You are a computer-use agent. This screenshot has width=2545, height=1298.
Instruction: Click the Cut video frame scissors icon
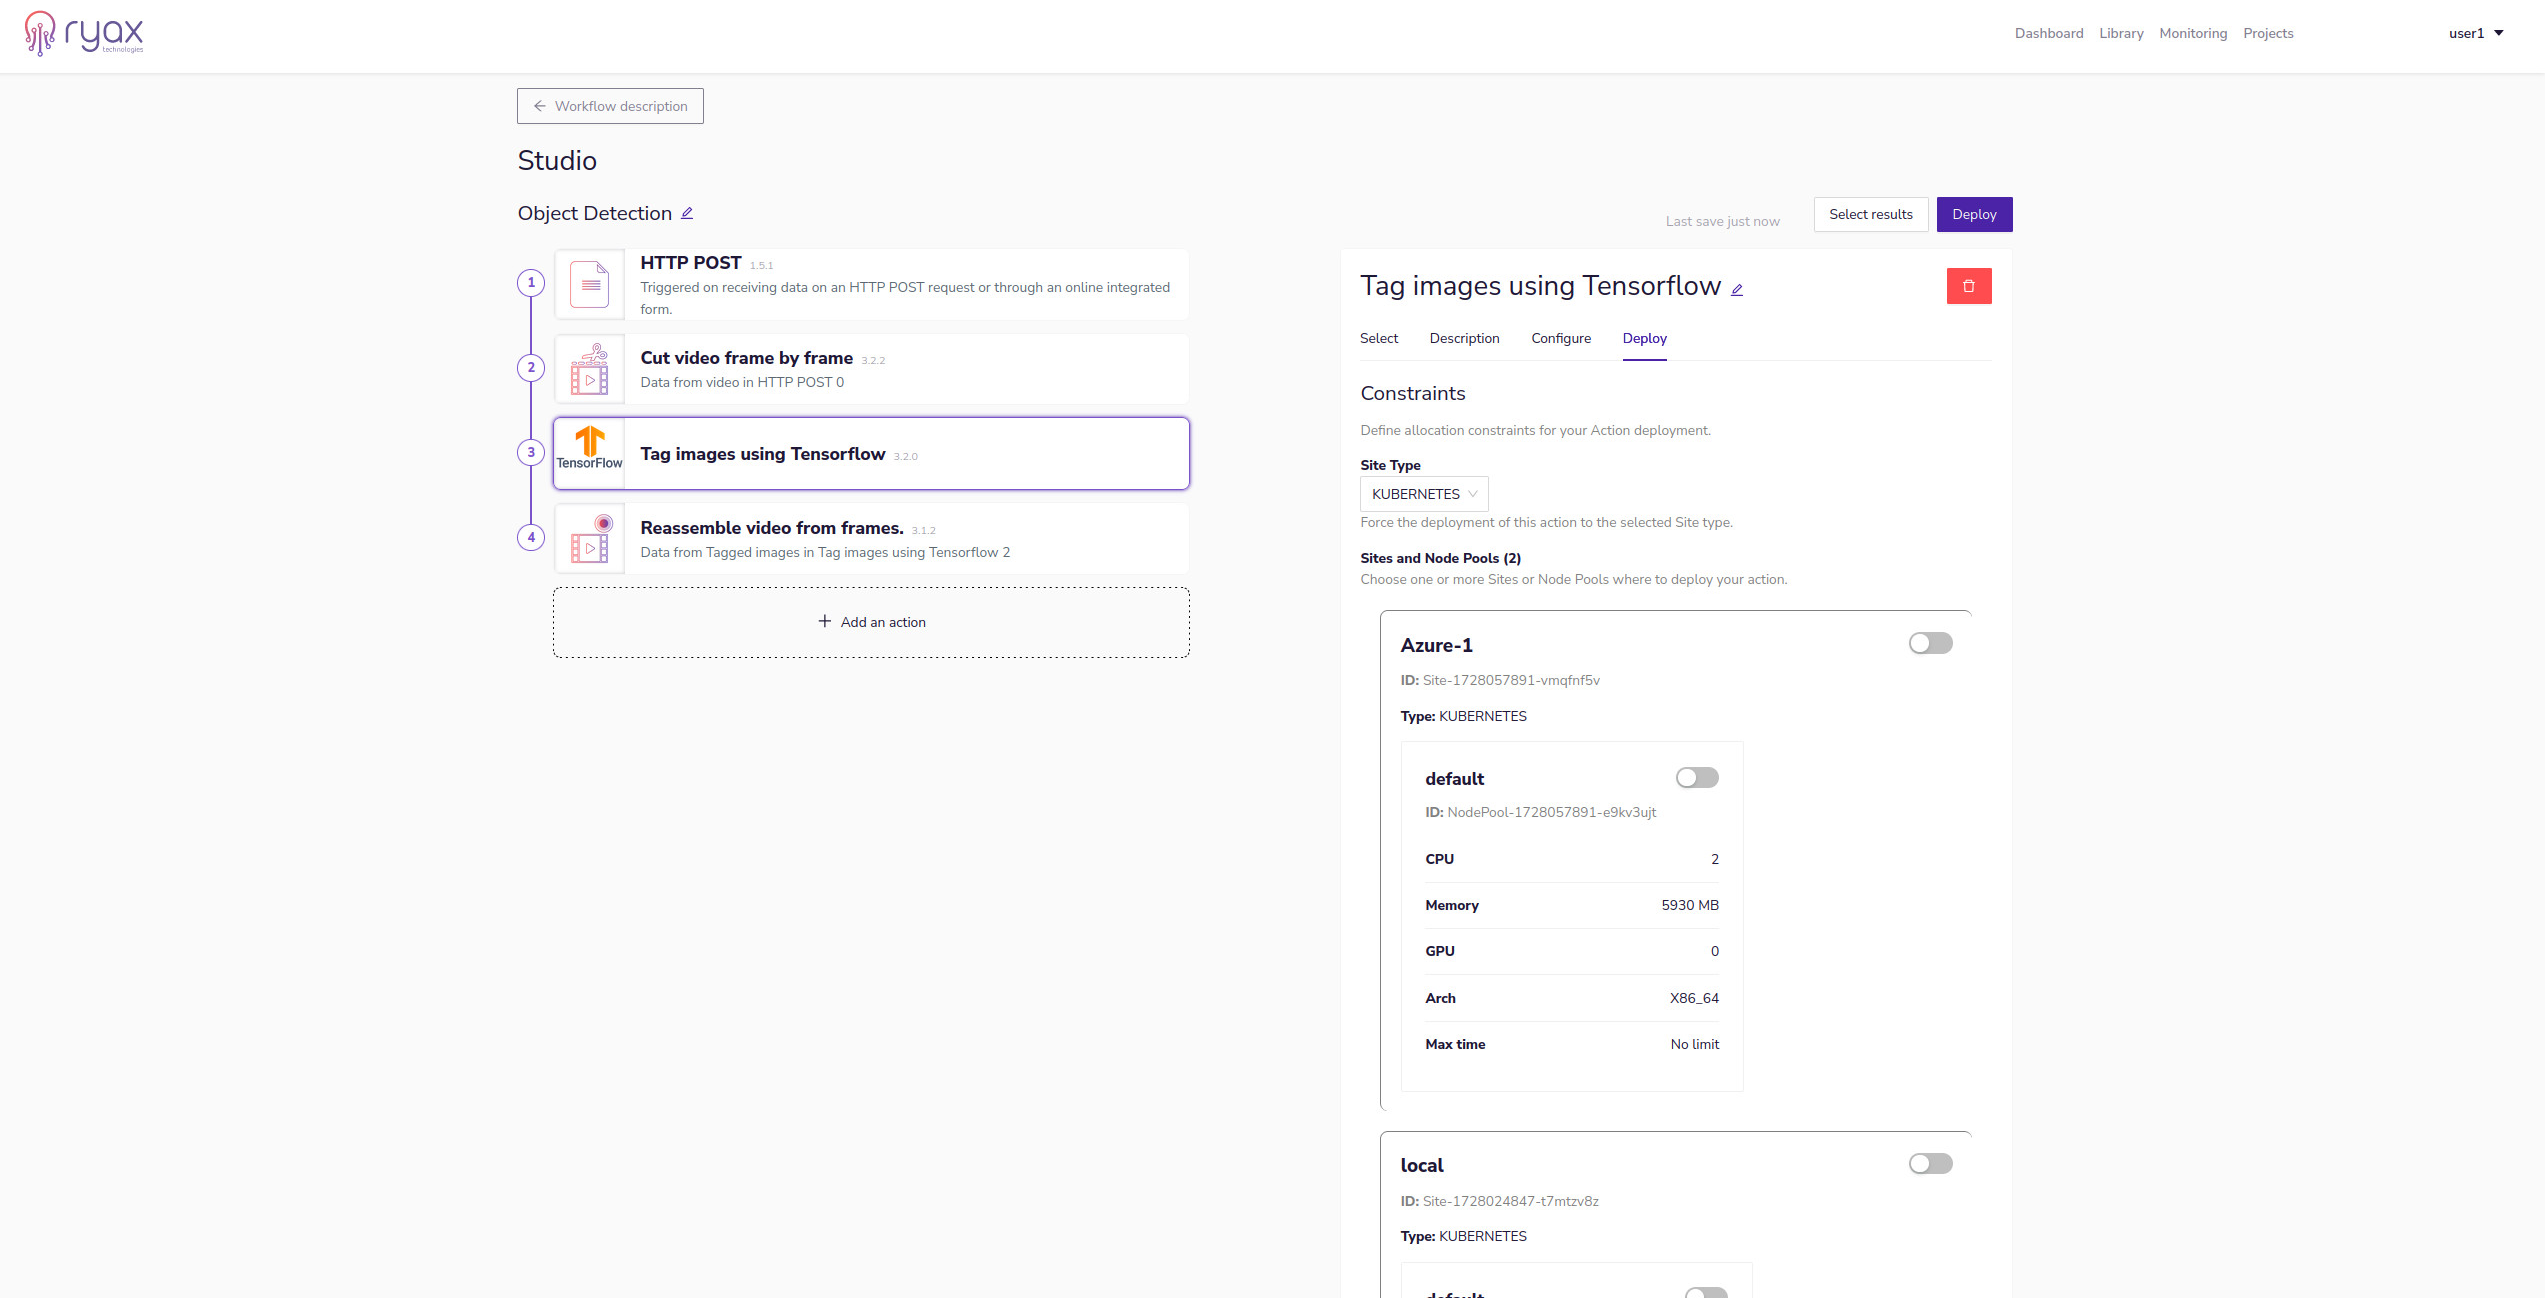point(589,369)
